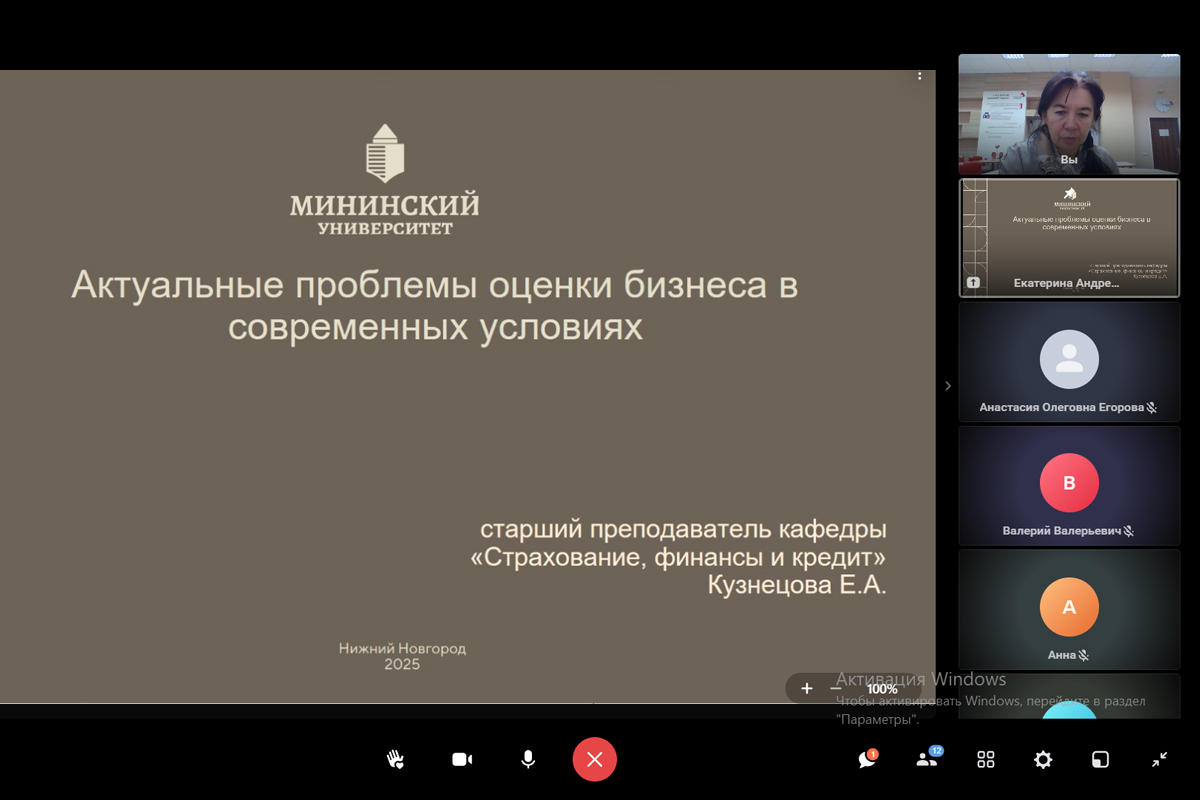Select your own video tile labeled Вы
The image size is (1200, 800).
1069,114
